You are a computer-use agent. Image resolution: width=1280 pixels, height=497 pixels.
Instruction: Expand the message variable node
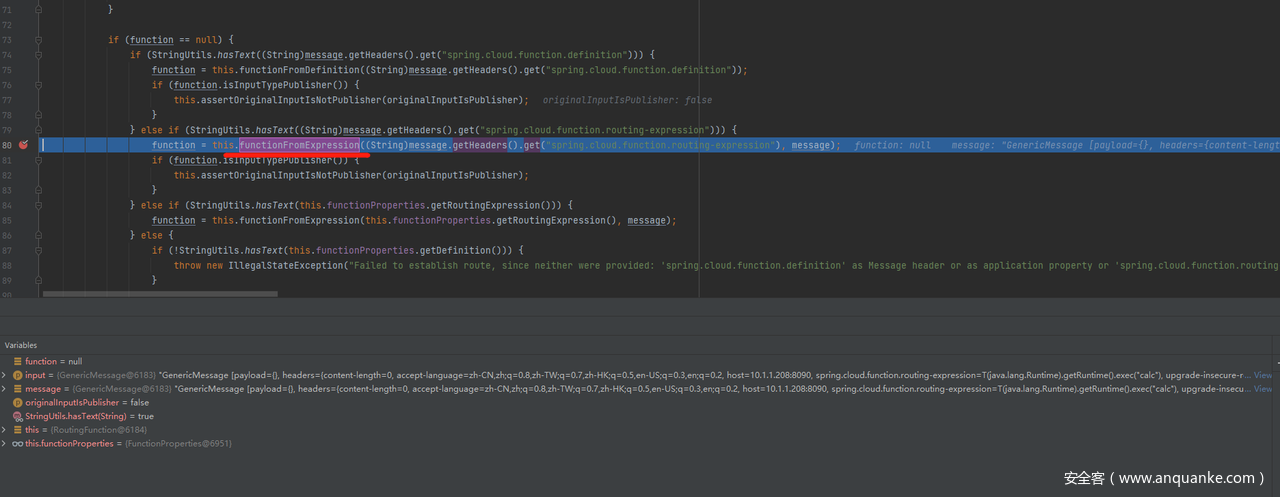5,389
